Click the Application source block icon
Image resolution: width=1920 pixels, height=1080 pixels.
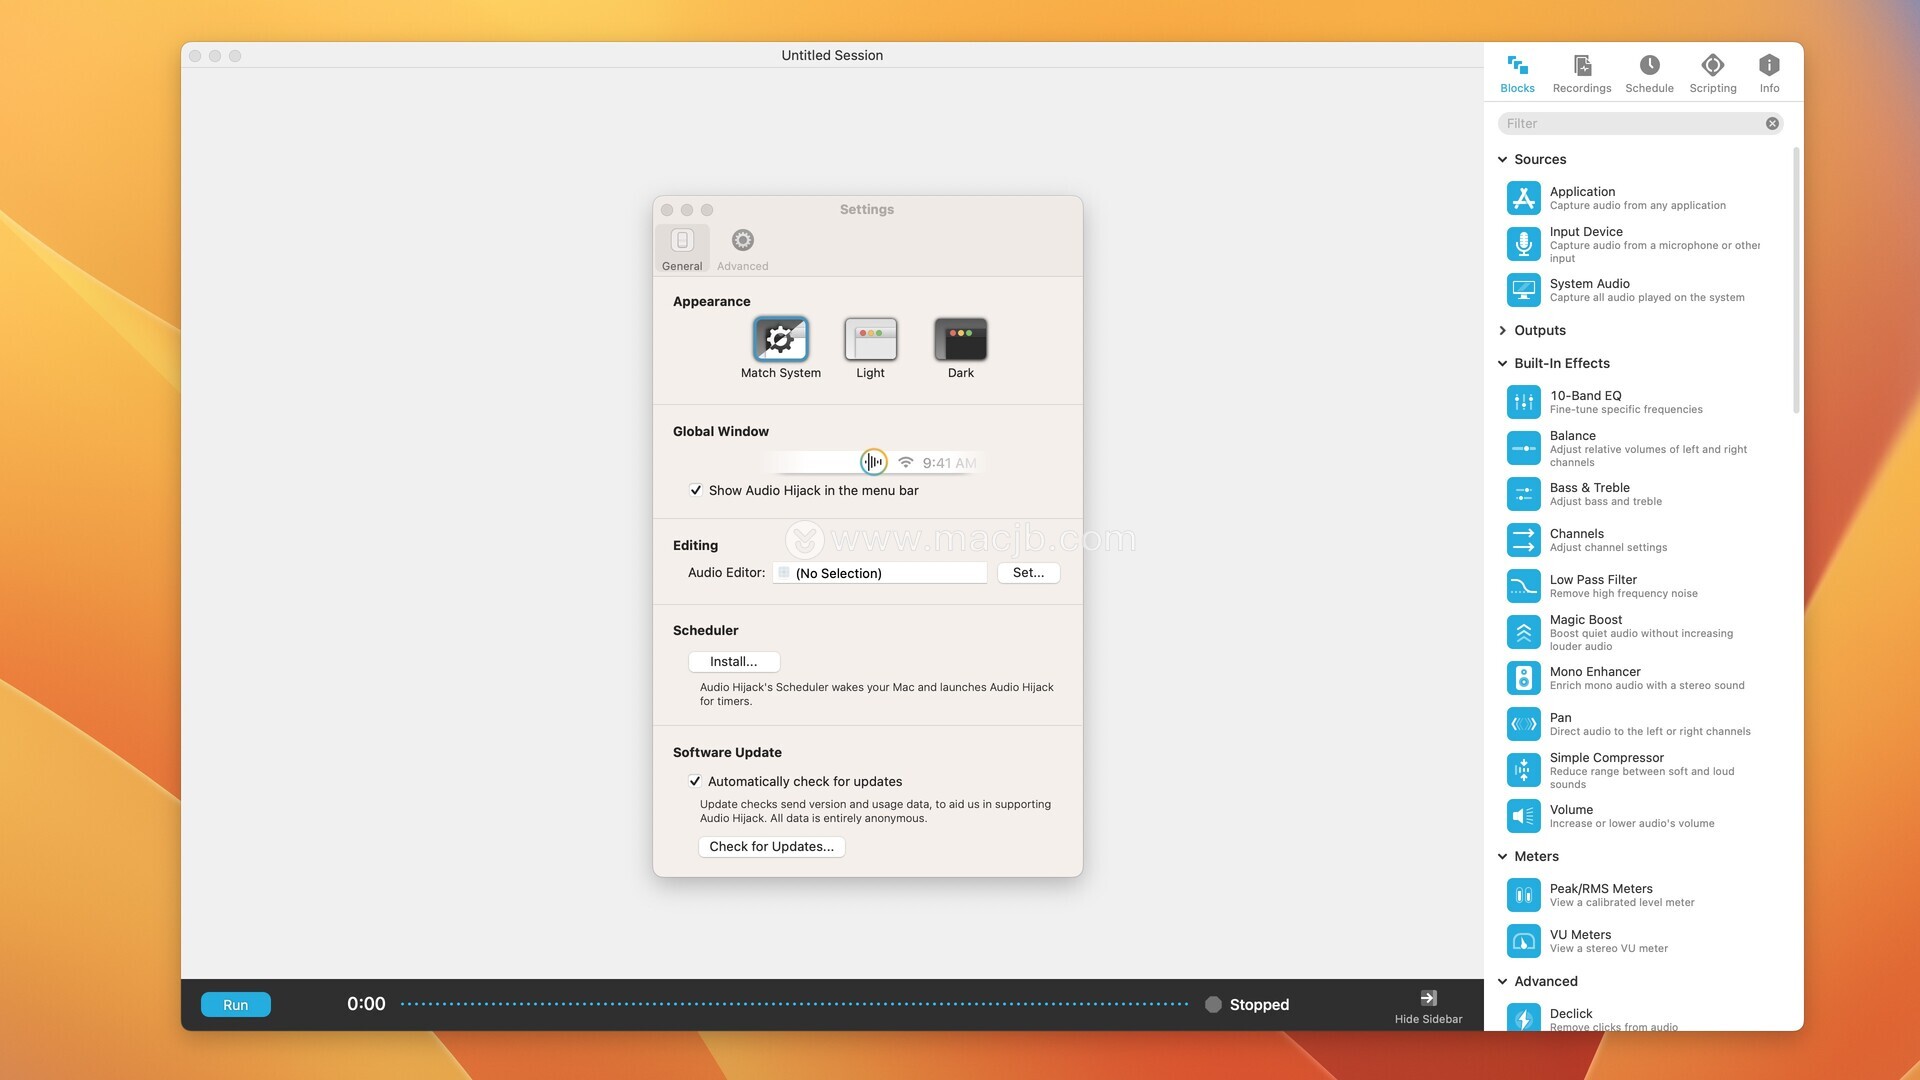point(1523,198)
